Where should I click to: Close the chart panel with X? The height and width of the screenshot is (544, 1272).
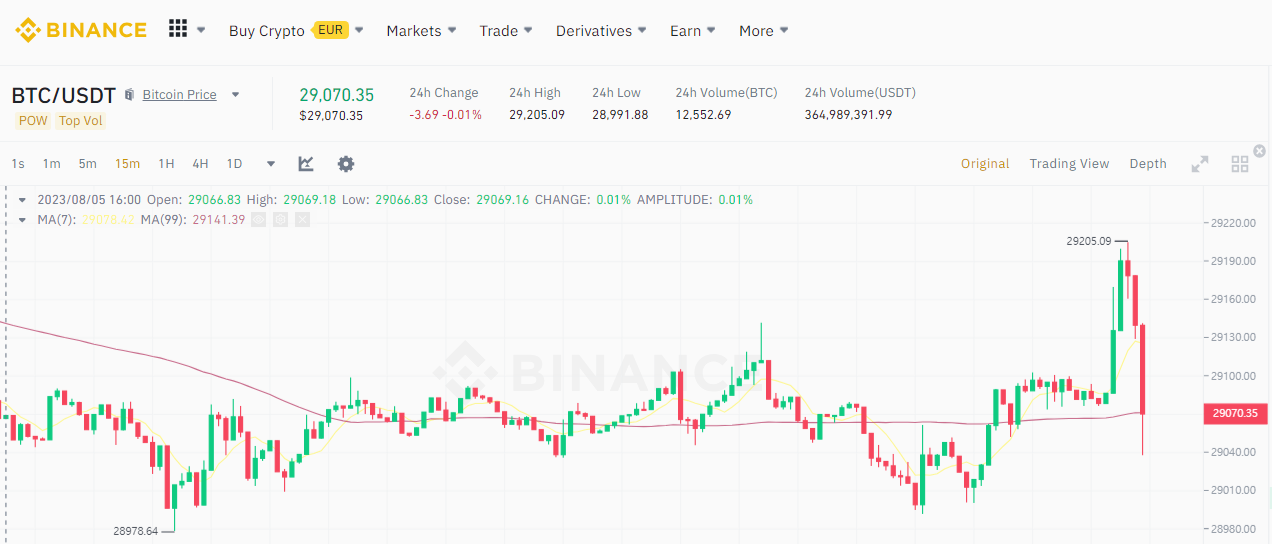1260,151
